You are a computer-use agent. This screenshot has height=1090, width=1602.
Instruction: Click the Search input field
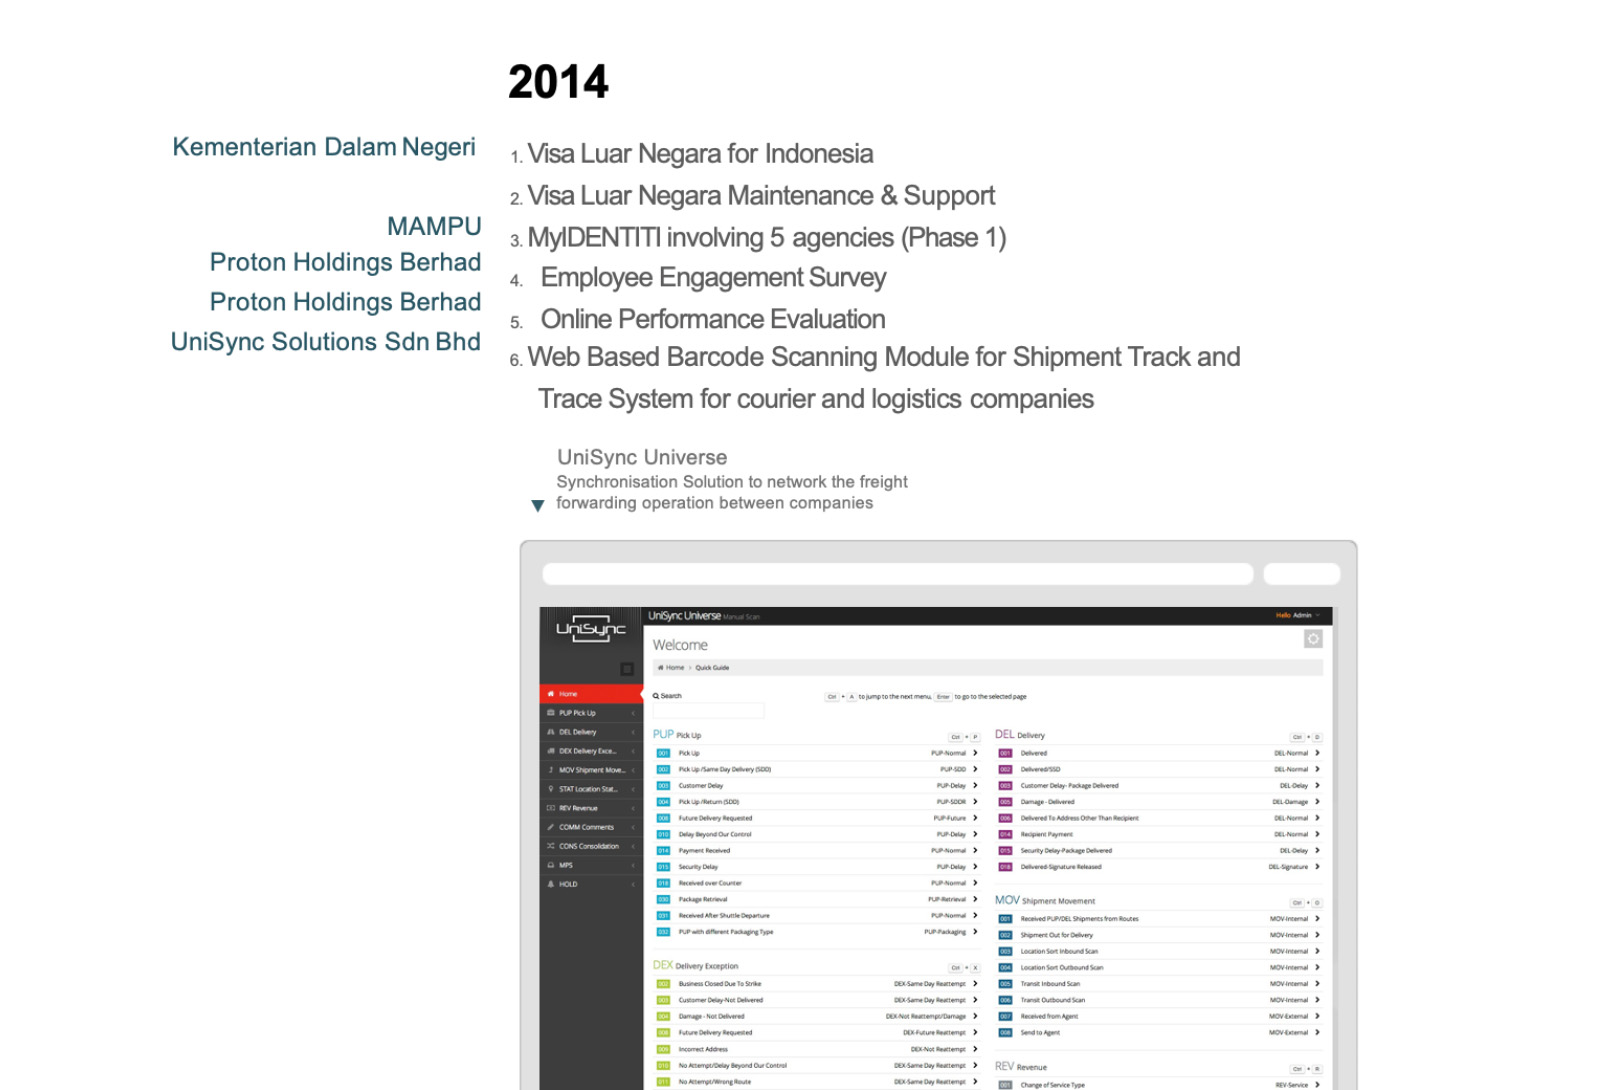(x=708, y=710)
